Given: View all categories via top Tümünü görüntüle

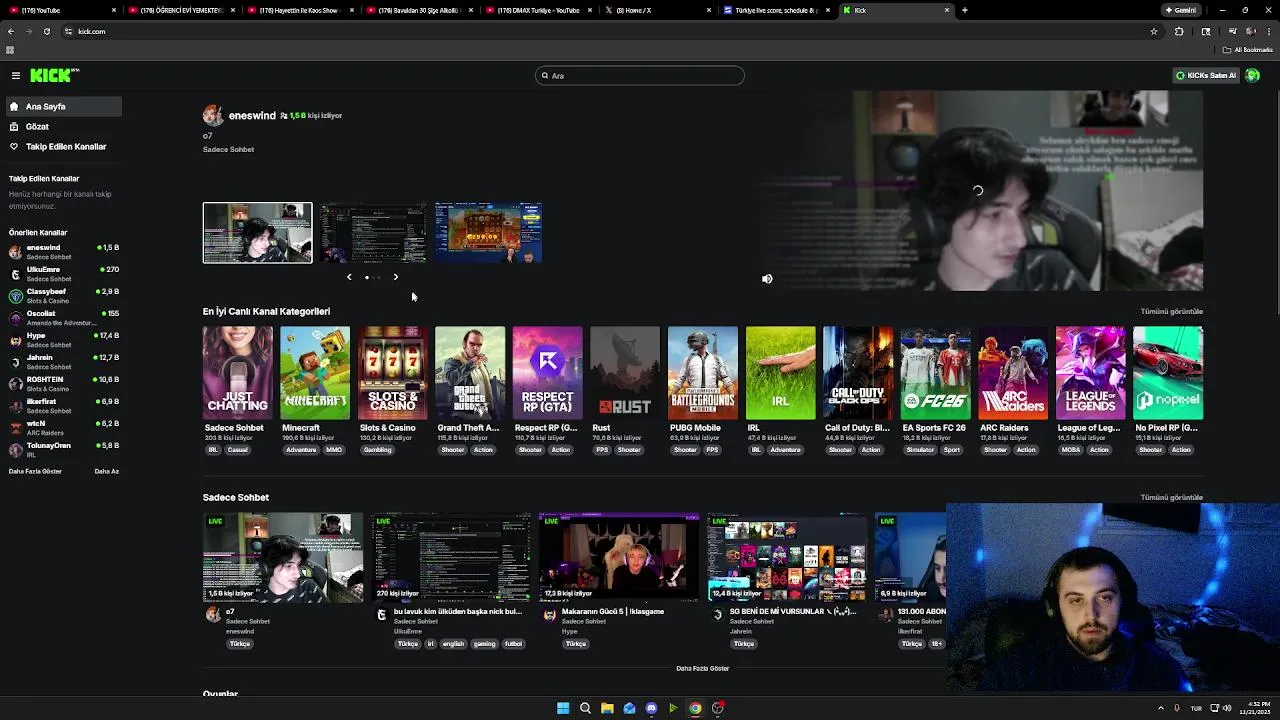Looking at the screenshot, I should click(1171, 311).
